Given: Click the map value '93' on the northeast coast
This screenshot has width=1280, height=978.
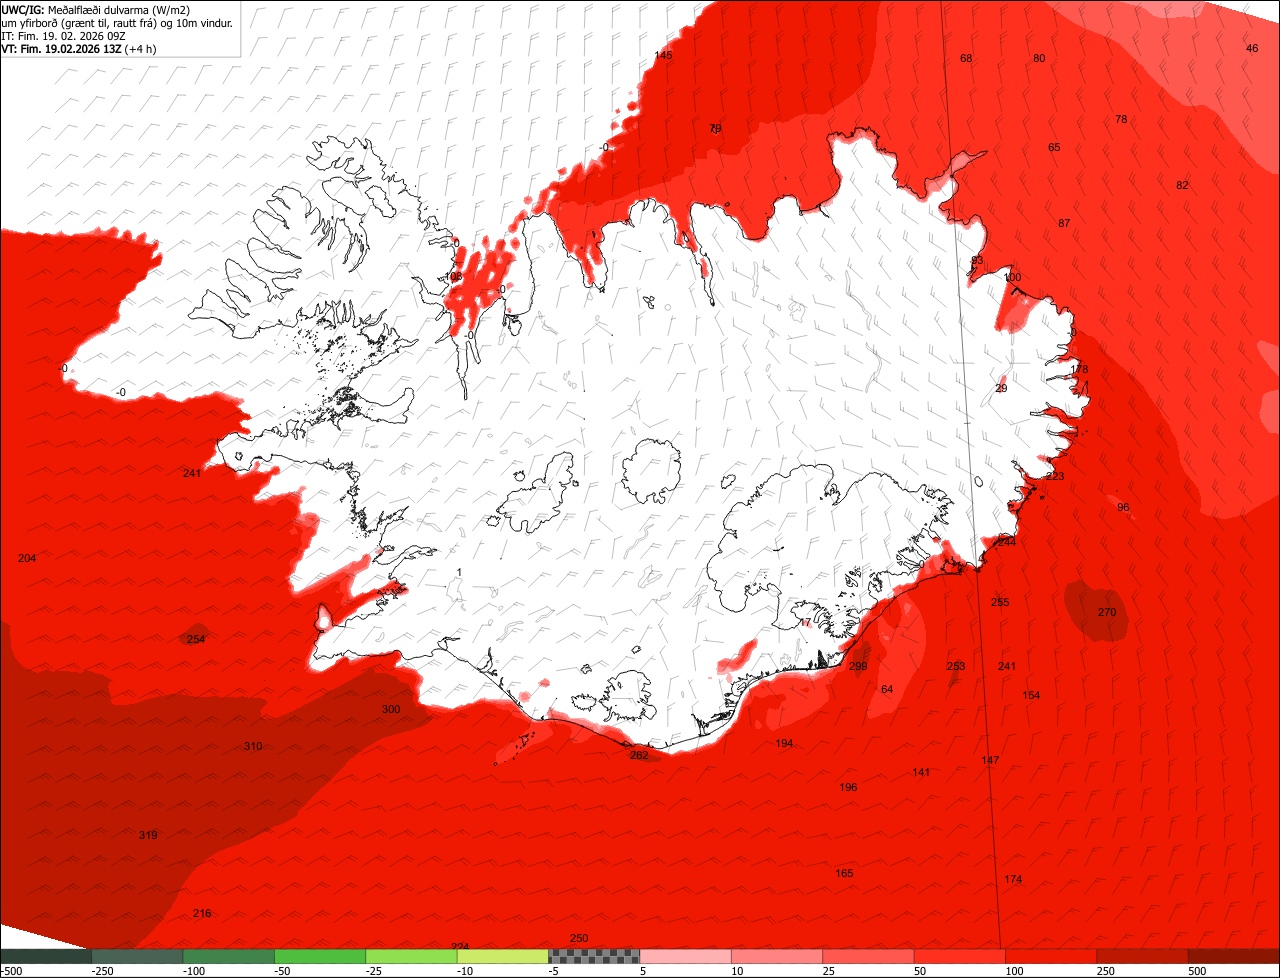Looking at the screenshot, I should pos(977,260).
